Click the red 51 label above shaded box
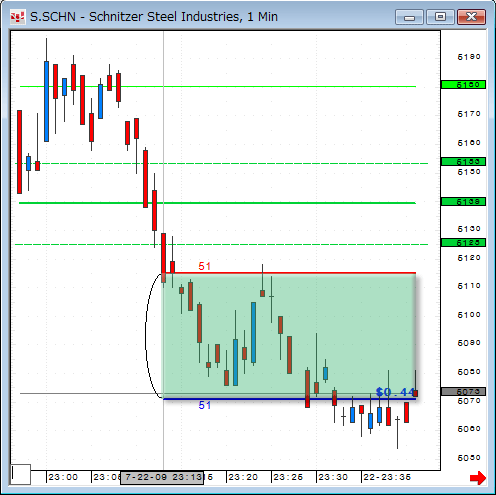The width and height of the screenshot is (496, 495). [x=205, y=266]
